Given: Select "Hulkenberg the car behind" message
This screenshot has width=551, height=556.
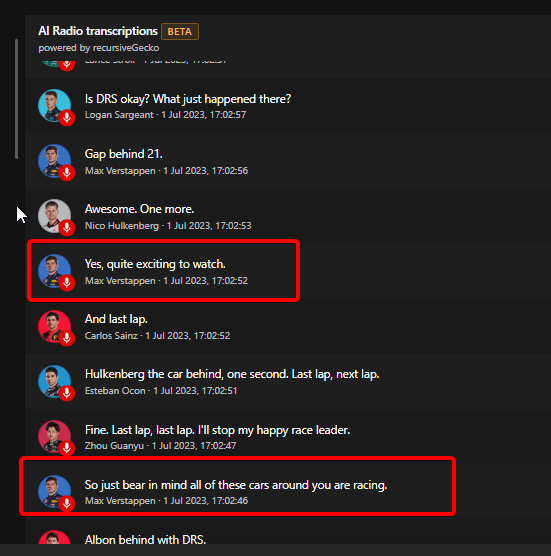Looking at the screenshot, I should click(232, 374).
